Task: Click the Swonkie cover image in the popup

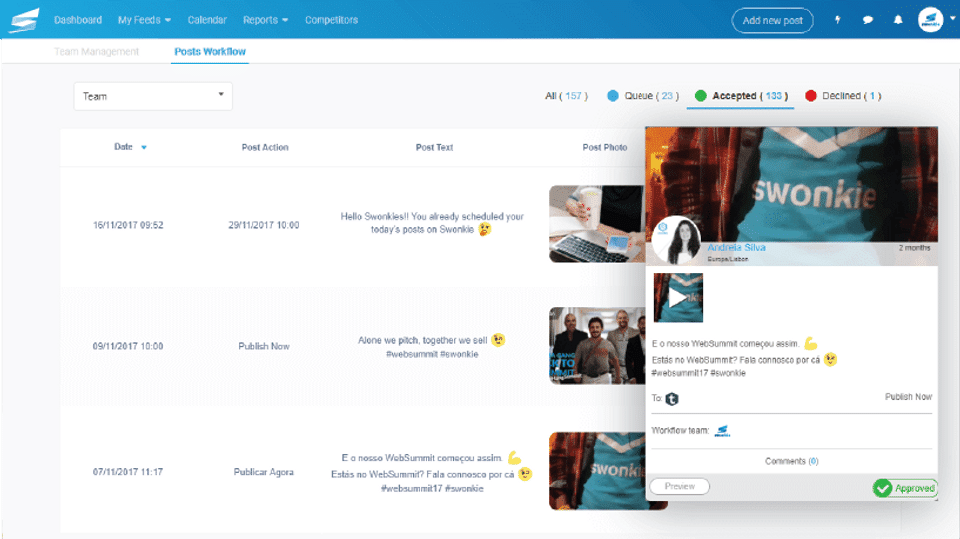Action: (791, 184)
